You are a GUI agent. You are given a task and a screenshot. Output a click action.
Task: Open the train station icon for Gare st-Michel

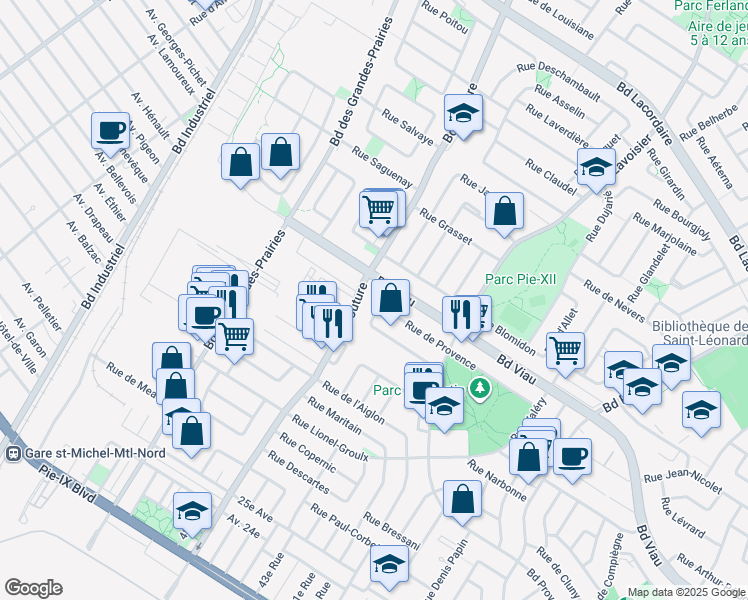13,454
